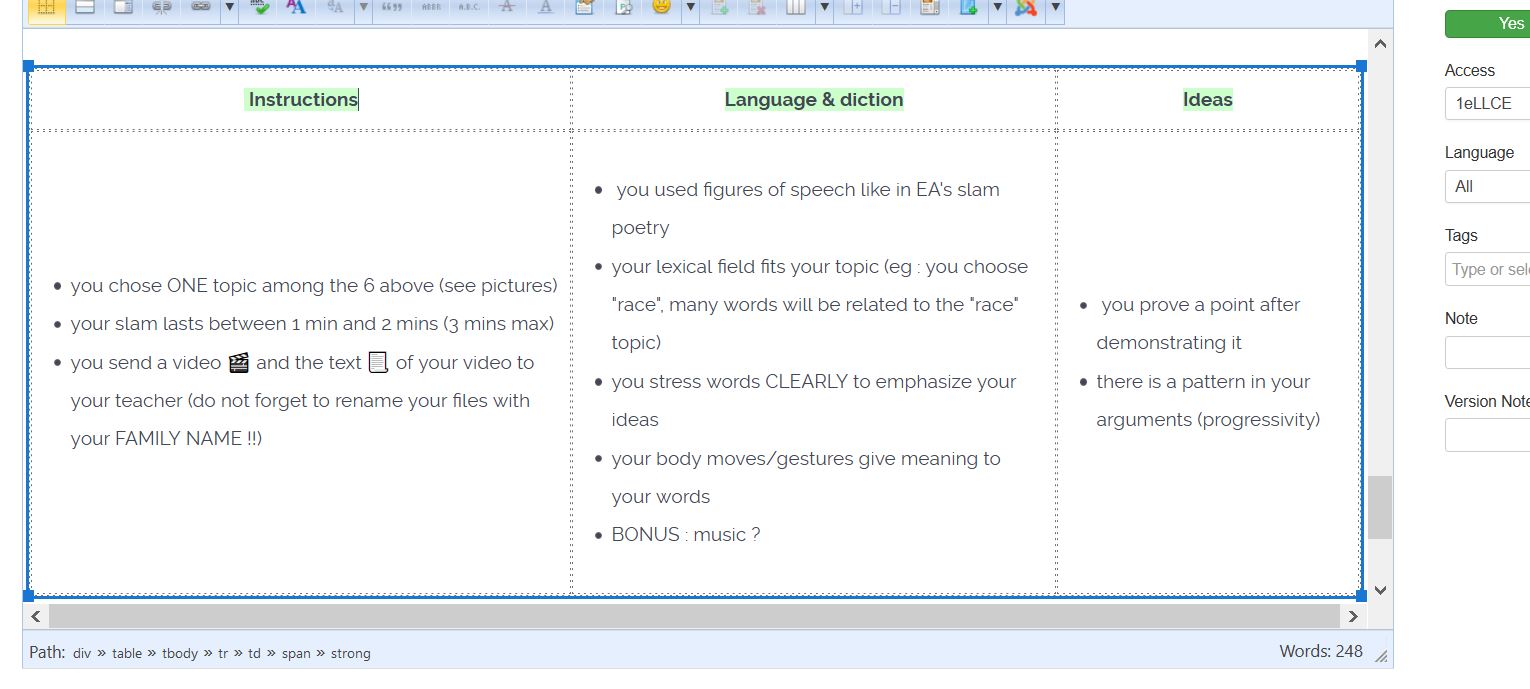Open dropdown arrow right of Joomla icon

(1055, 8)
